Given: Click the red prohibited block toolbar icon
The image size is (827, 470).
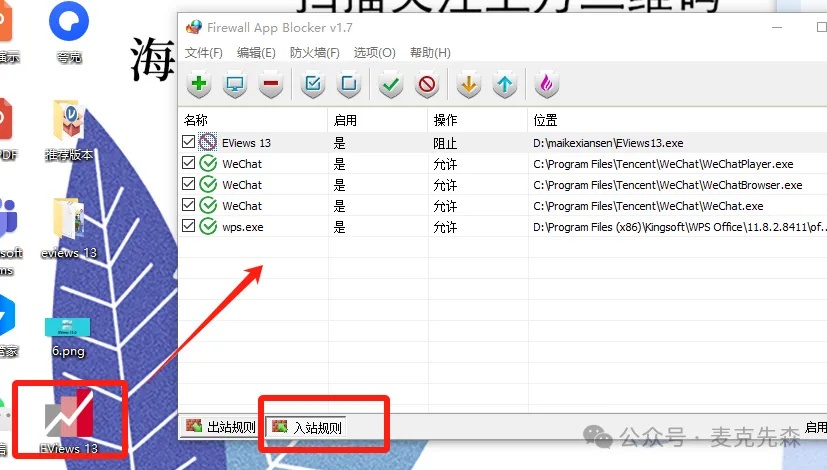Looking at the screenshot, I should click(427, 84).
